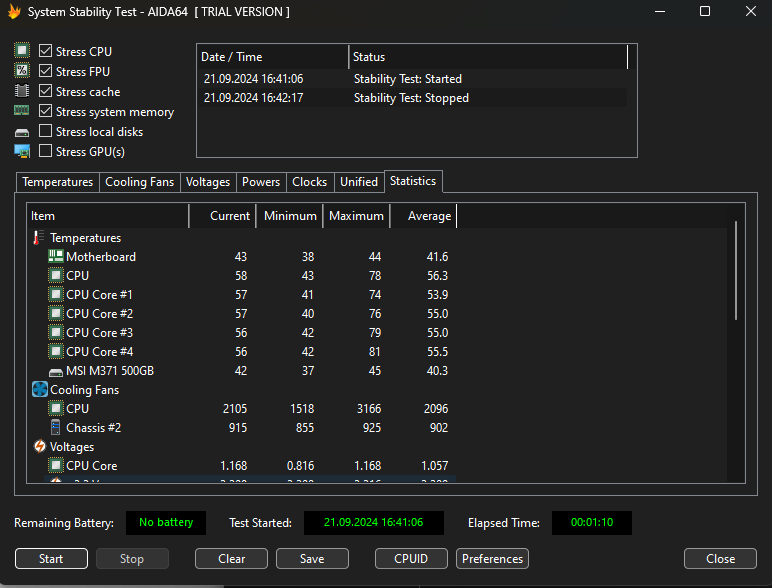This screenshot has width=772, height=588.
Task: Click the AIDA64 flame icon in title bar
Action: [x=14, y=11]
